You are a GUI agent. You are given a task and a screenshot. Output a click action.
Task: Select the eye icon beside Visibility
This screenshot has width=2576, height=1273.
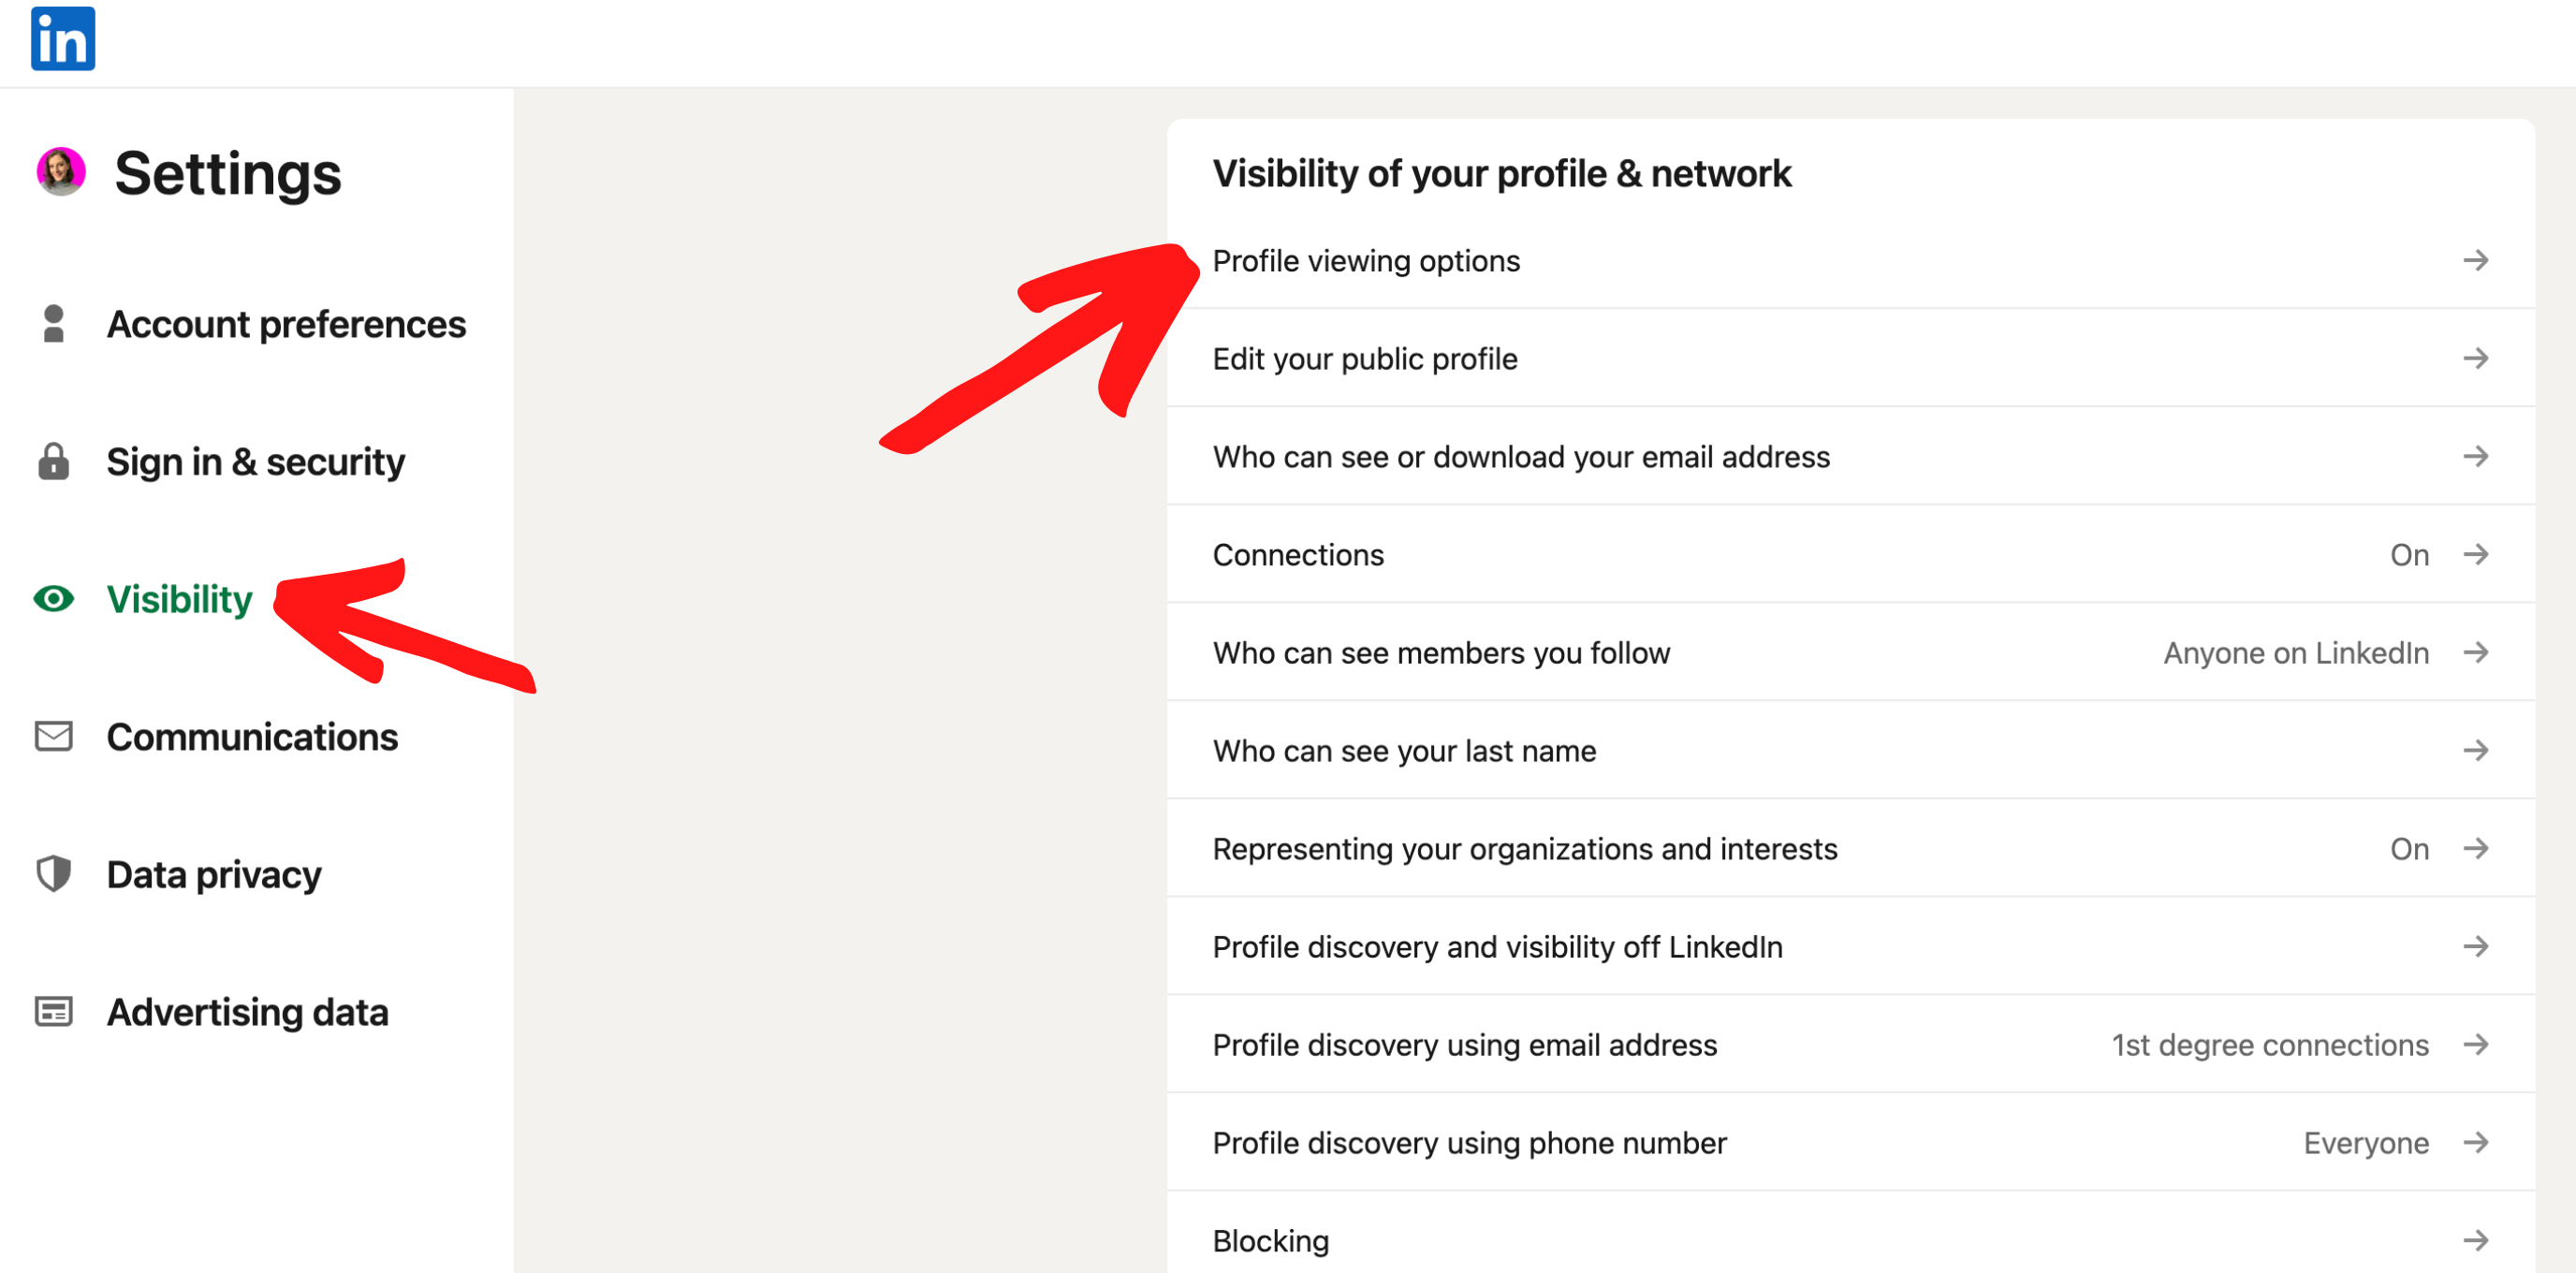point(53,599)
